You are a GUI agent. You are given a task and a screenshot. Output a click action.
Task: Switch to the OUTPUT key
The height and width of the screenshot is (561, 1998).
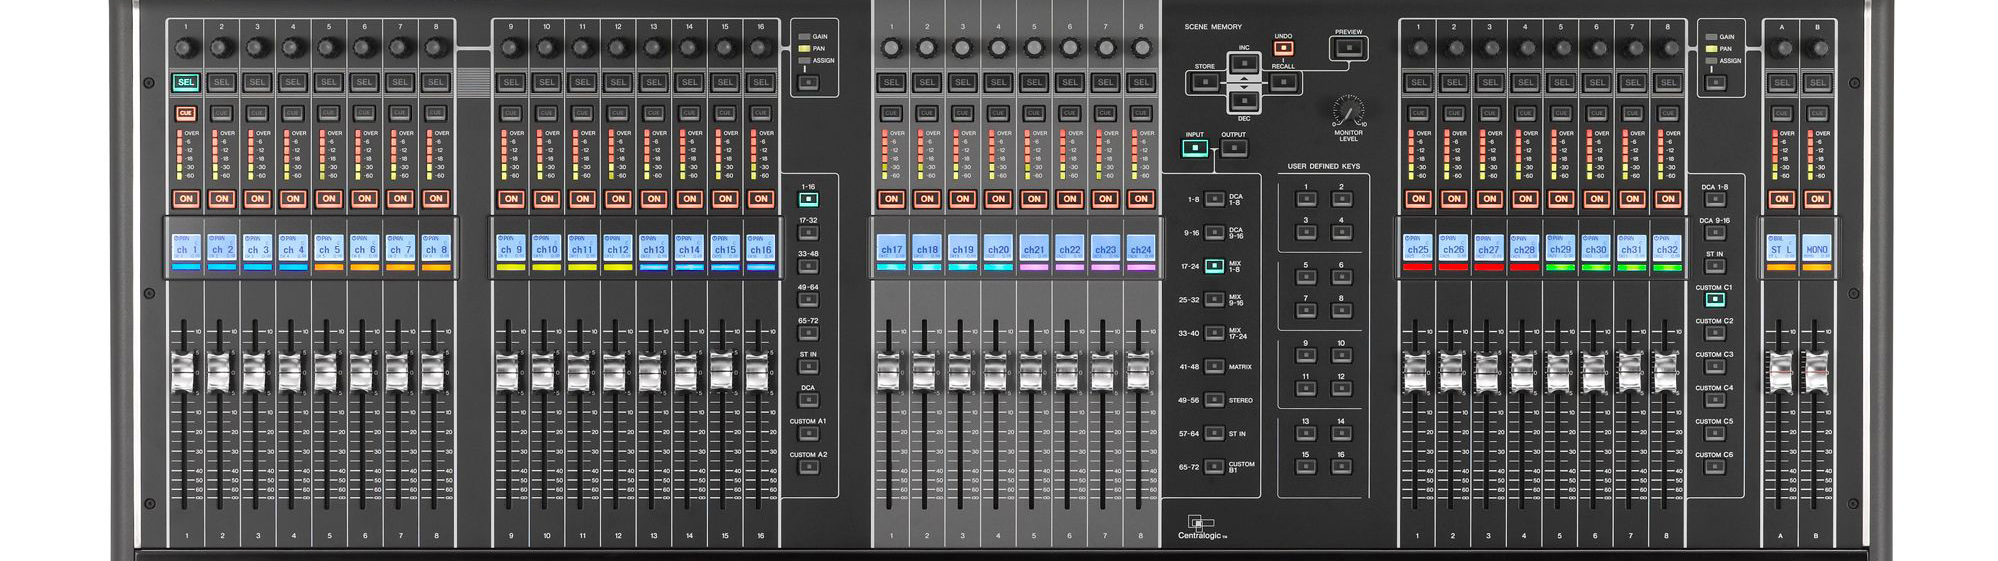(1234, 148)
